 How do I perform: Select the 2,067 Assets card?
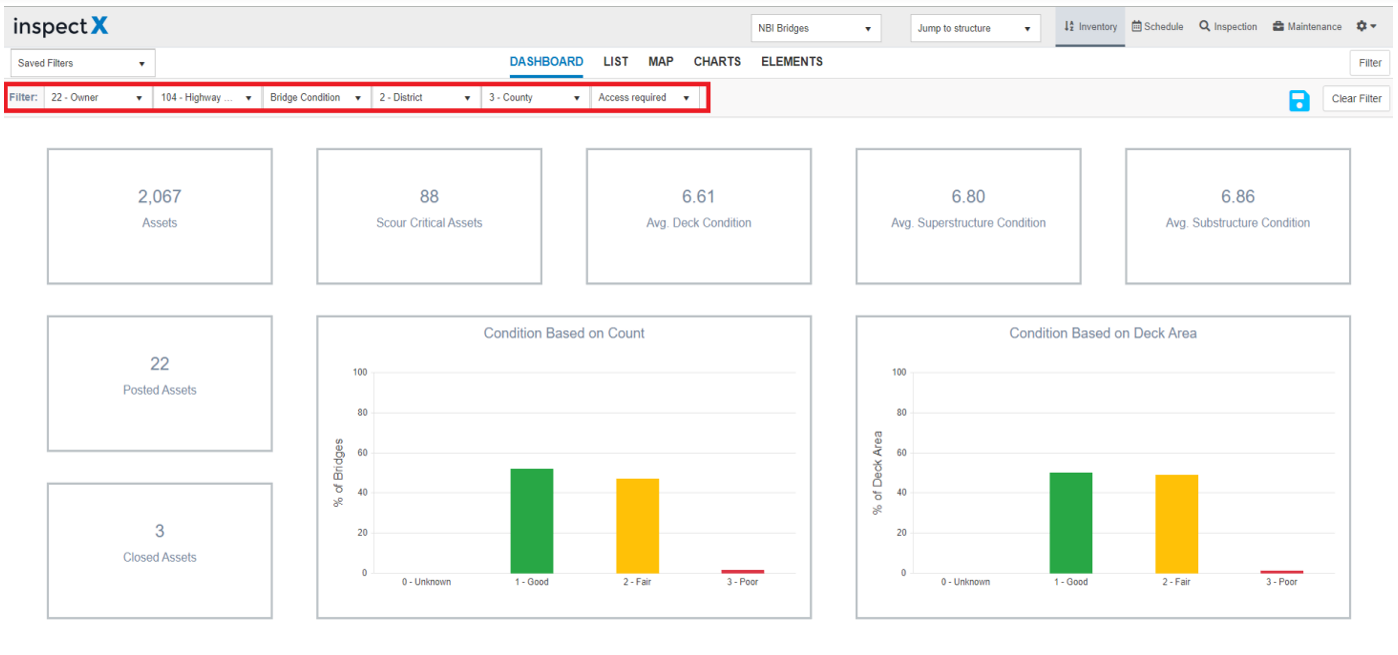[160, 217]
